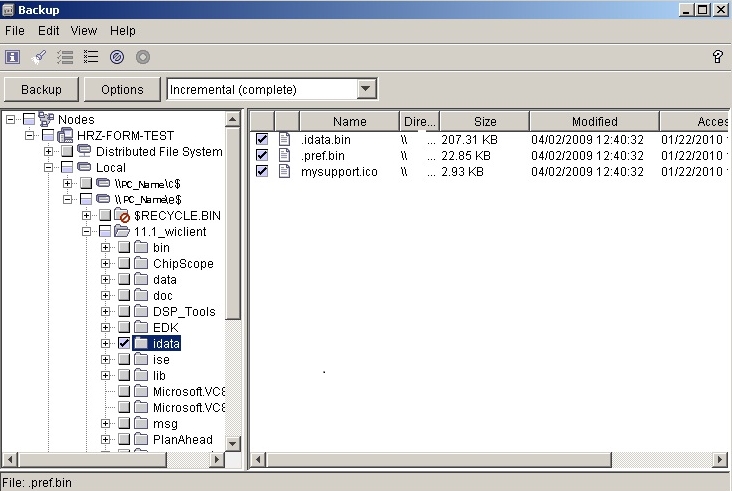Image resolution: width=732 pixels, height=491 pixels.
Task: Click the checkmark list toolbar icon
Action: [x=65, y=57]
